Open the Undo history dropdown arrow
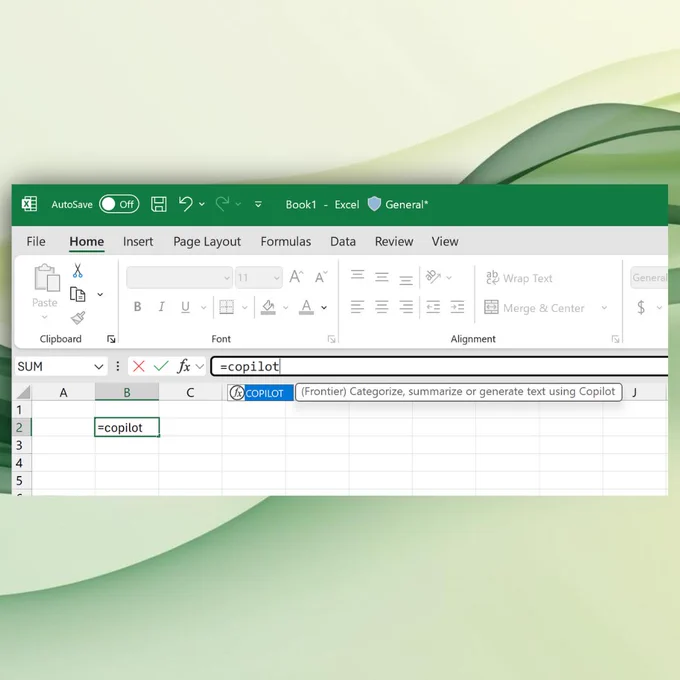The width and height of the screenshot is (680, 680). point(202,204)
